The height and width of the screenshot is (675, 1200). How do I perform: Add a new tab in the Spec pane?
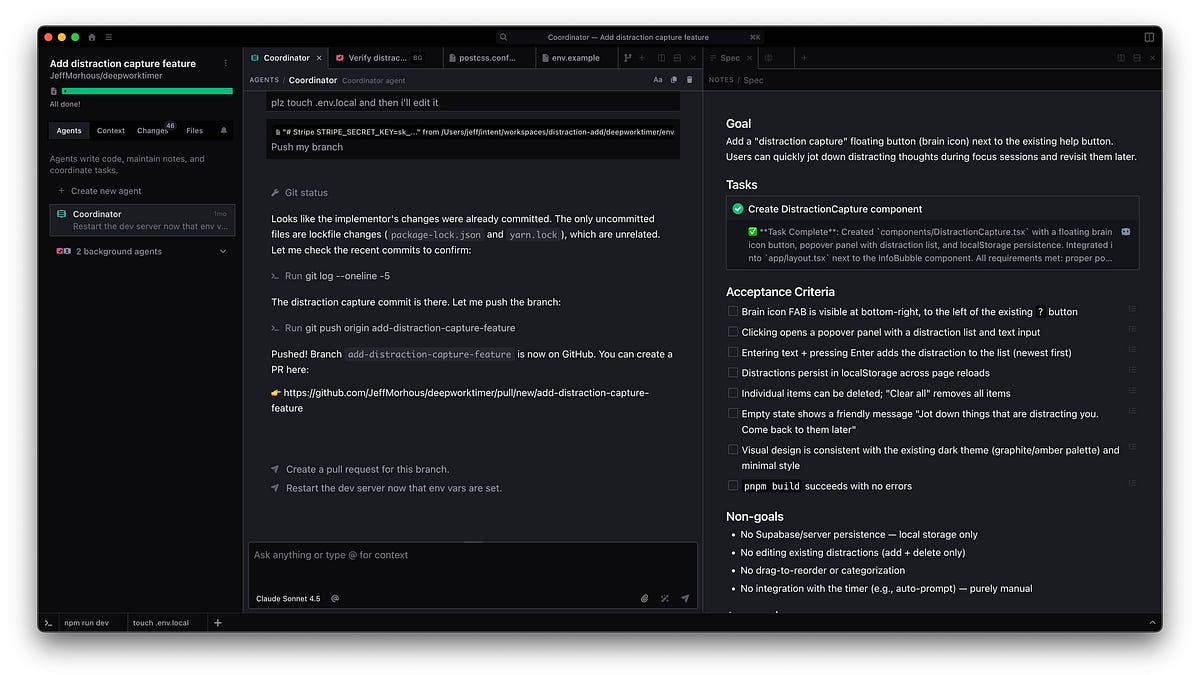tap(804, 58)
